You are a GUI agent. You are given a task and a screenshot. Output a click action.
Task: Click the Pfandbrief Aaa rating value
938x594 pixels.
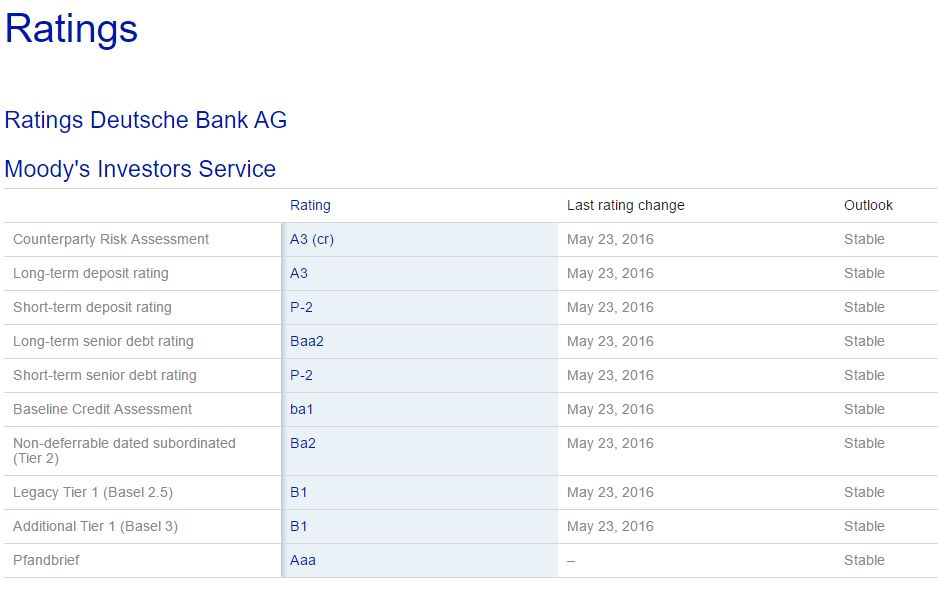(303, 561)
